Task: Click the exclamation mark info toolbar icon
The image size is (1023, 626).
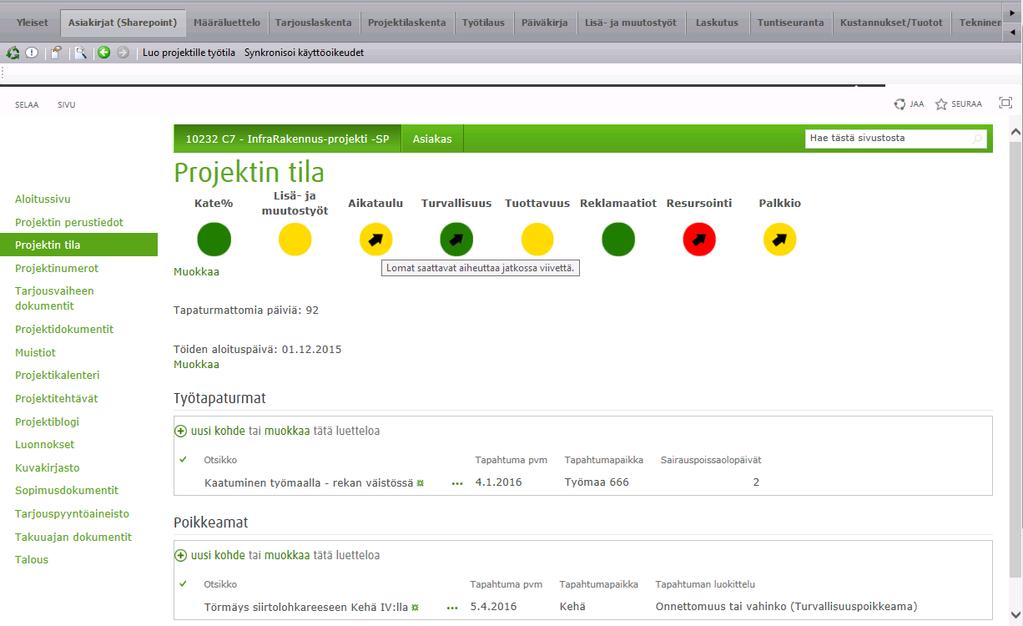Action: click(x=31, y=53)
